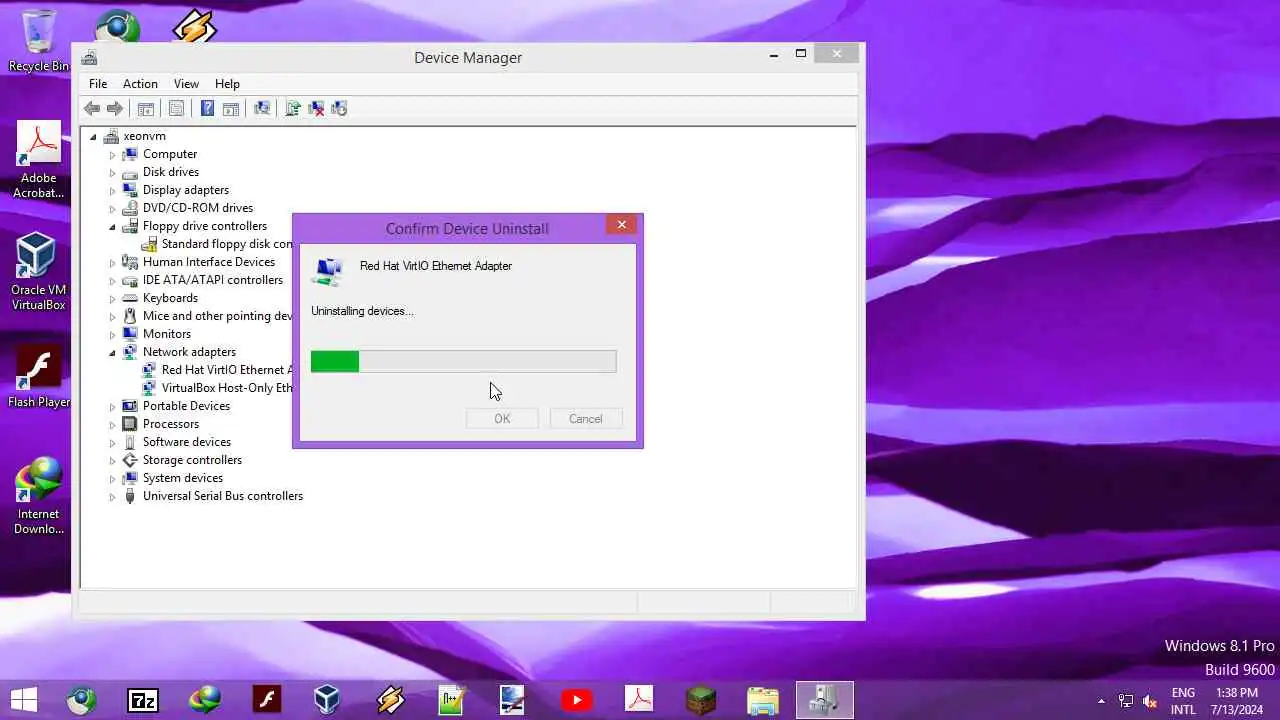
Task: Click the Windows Start button
Action: (23, 700)
